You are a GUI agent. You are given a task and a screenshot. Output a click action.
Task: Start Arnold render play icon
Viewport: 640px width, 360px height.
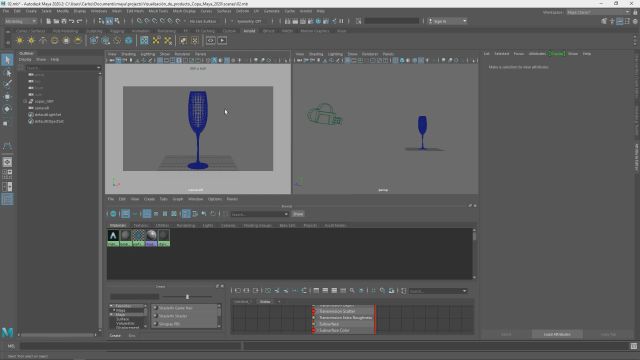click(222, 40)
